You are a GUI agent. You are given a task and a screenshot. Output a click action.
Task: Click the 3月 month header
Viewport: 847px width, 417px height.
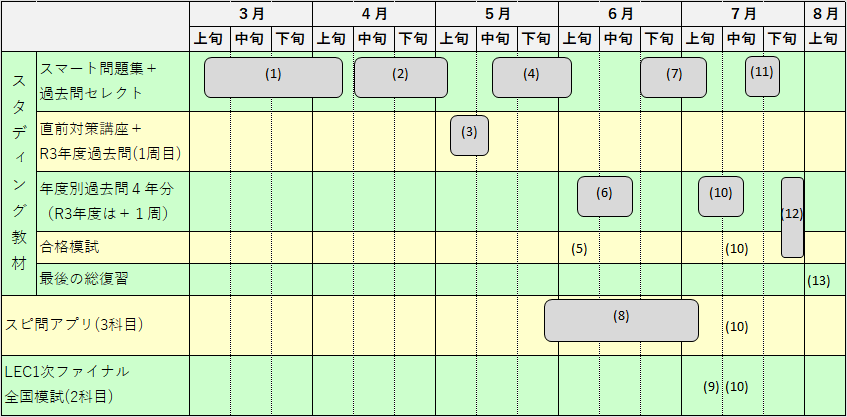(251, 13)
